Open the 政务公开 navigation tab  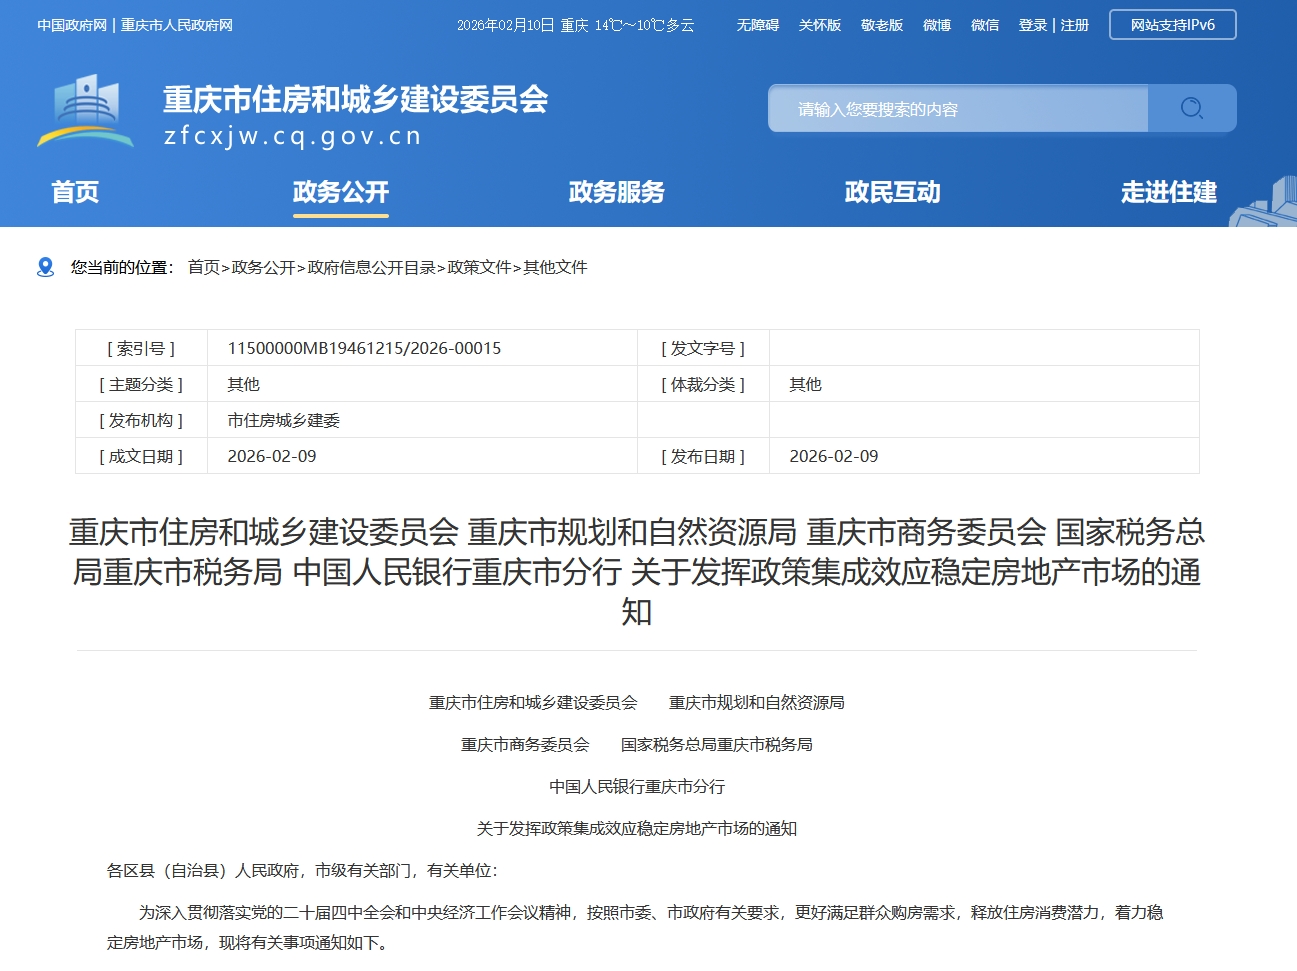[340, 192]
